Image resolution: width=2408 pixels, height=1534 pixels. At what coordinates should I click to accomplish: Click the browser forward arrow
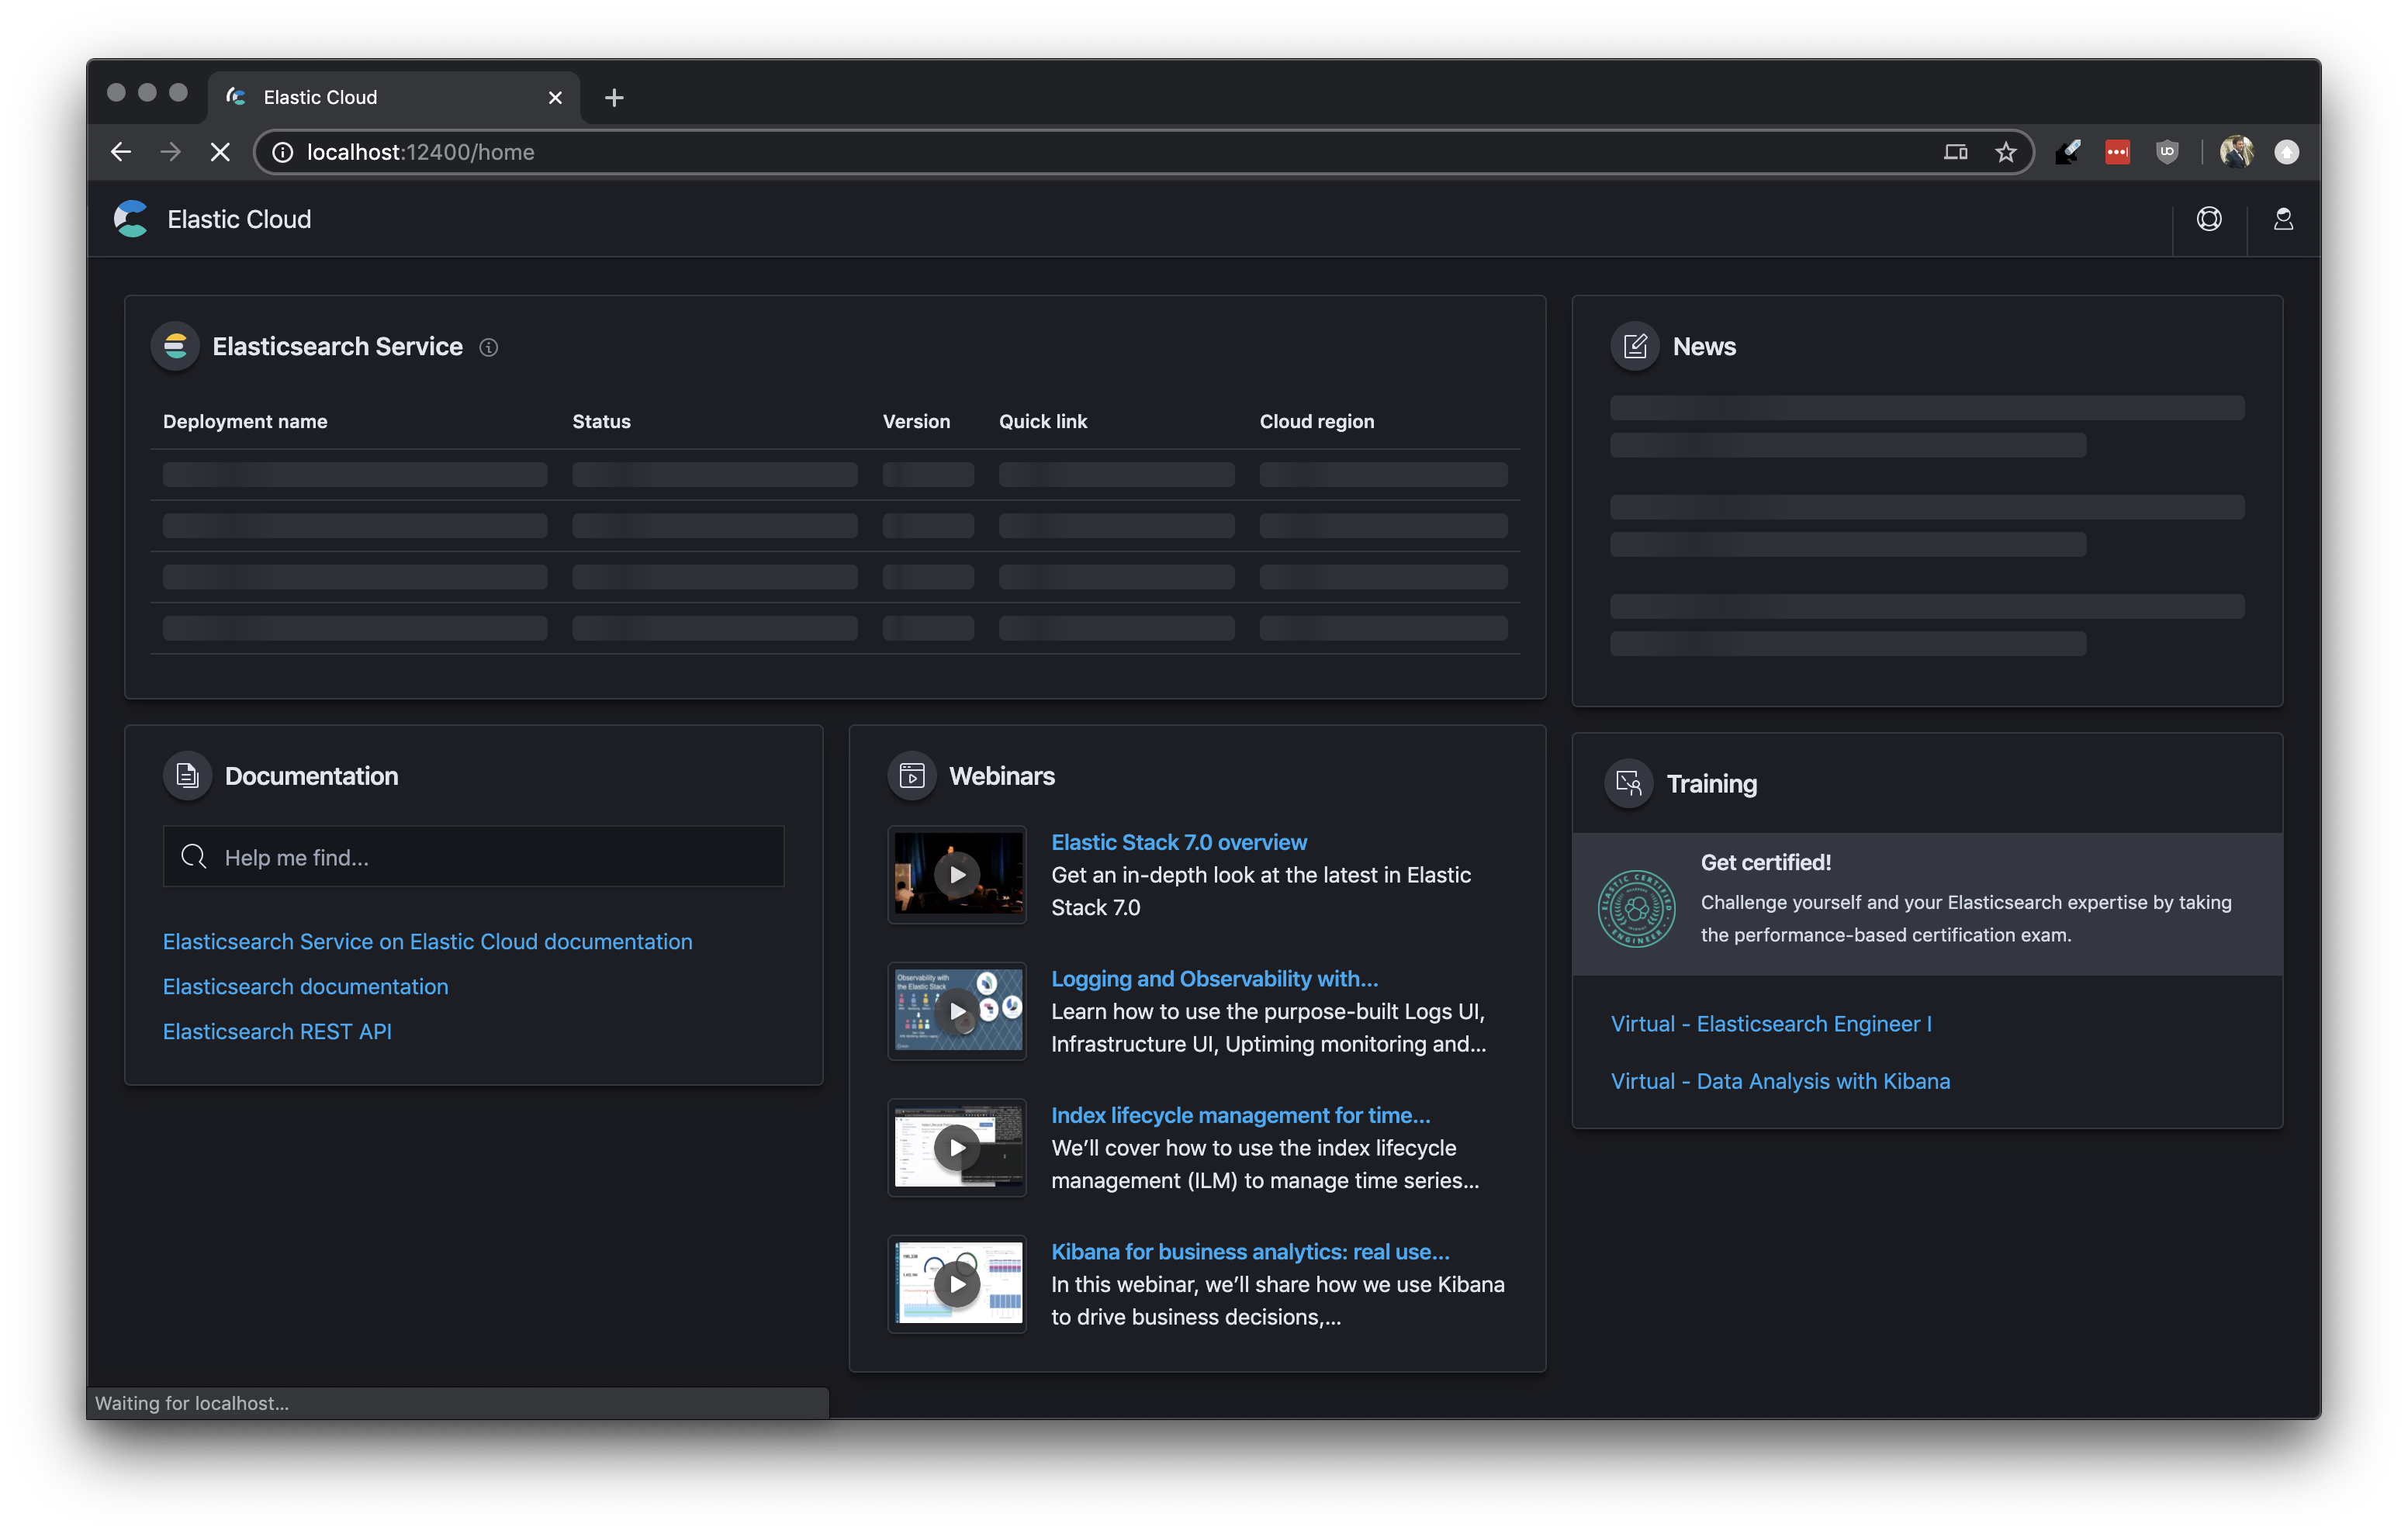(x=171, y=152)
